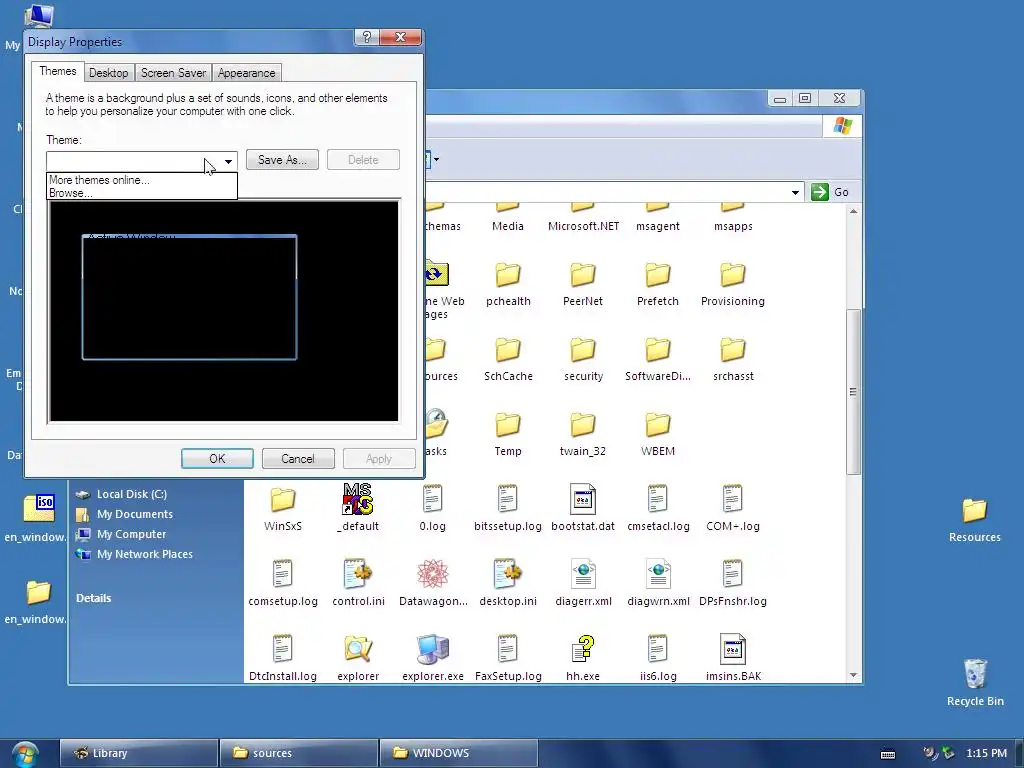This screenshot has height=768, width=1024.
Task: Choose the Browse... theme option
Action: (x=71, y=193)
